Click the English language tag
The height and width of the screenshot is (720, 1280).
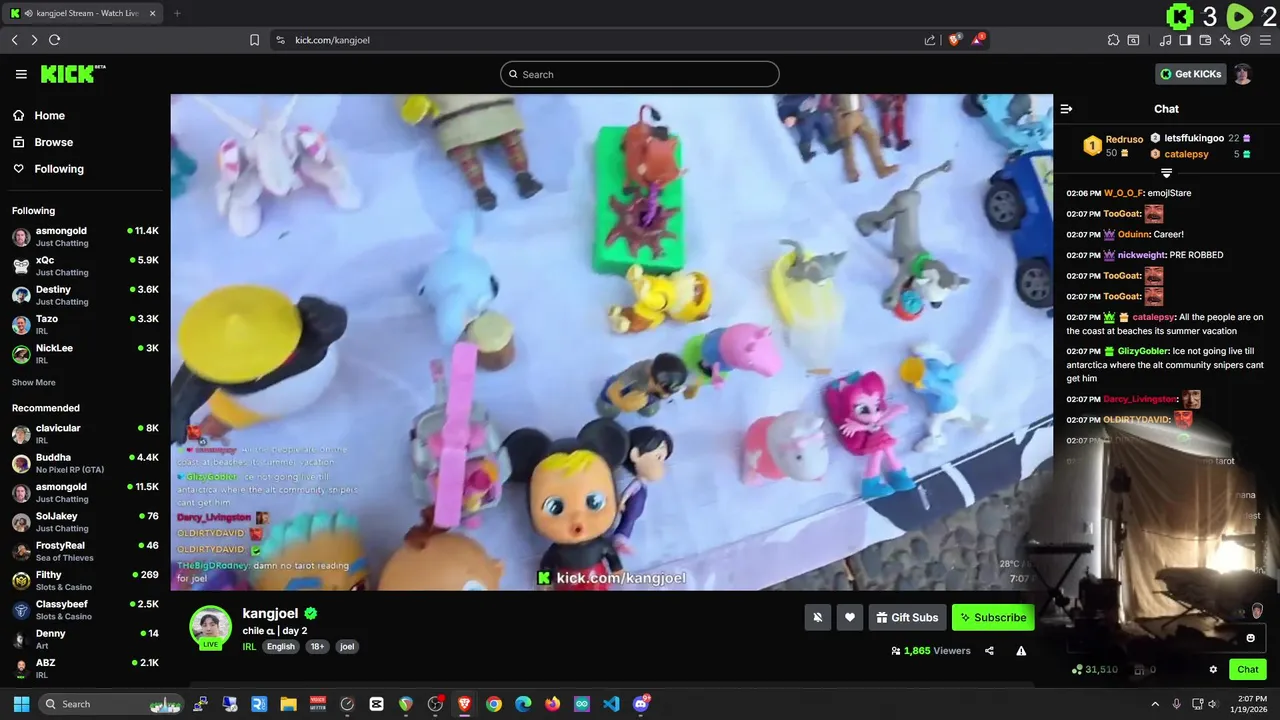tap(281, 646)
